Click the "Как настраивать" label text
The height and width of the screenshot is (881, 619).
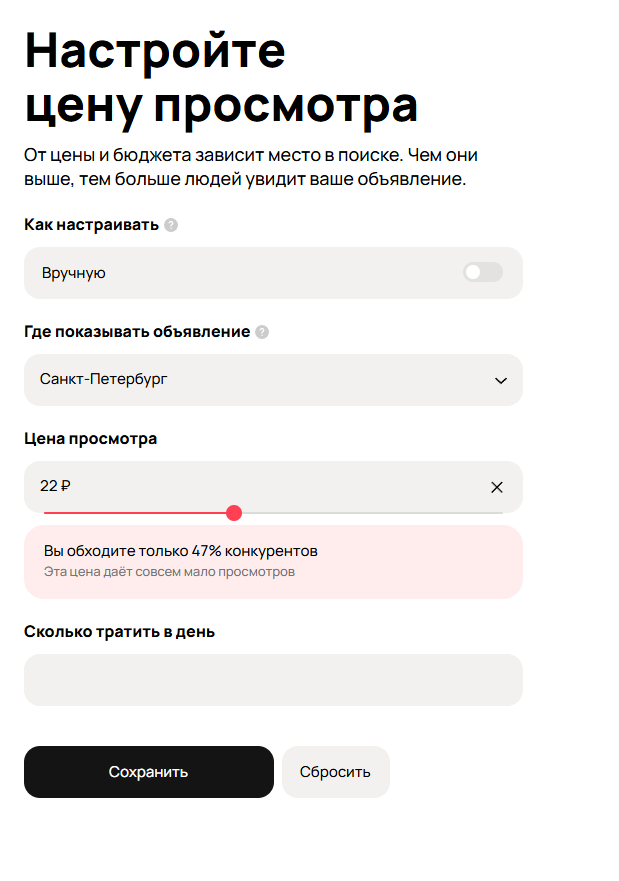[x=91, y=225]
